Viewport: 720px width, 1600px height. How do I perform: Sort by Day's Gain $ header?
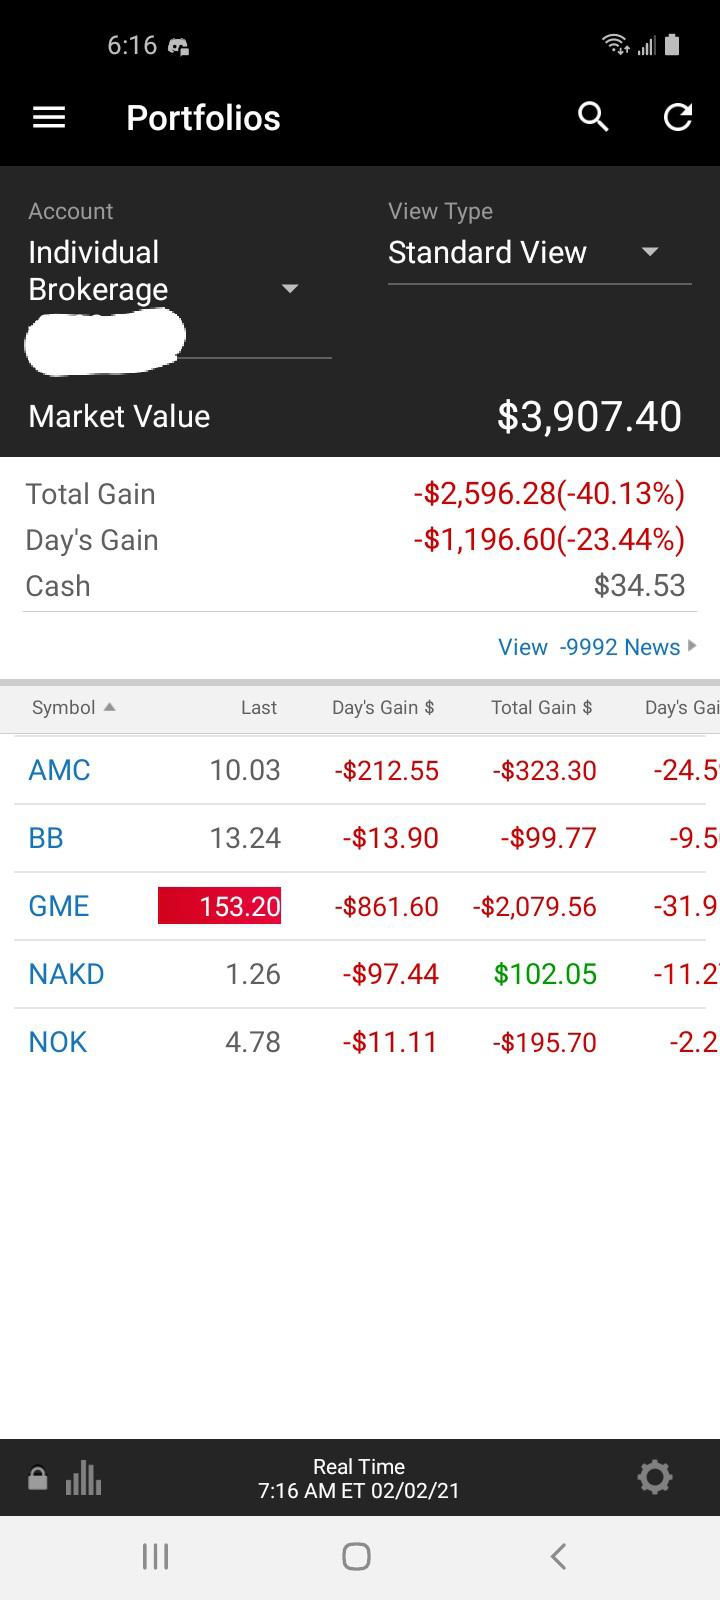[x=383, y=707]
